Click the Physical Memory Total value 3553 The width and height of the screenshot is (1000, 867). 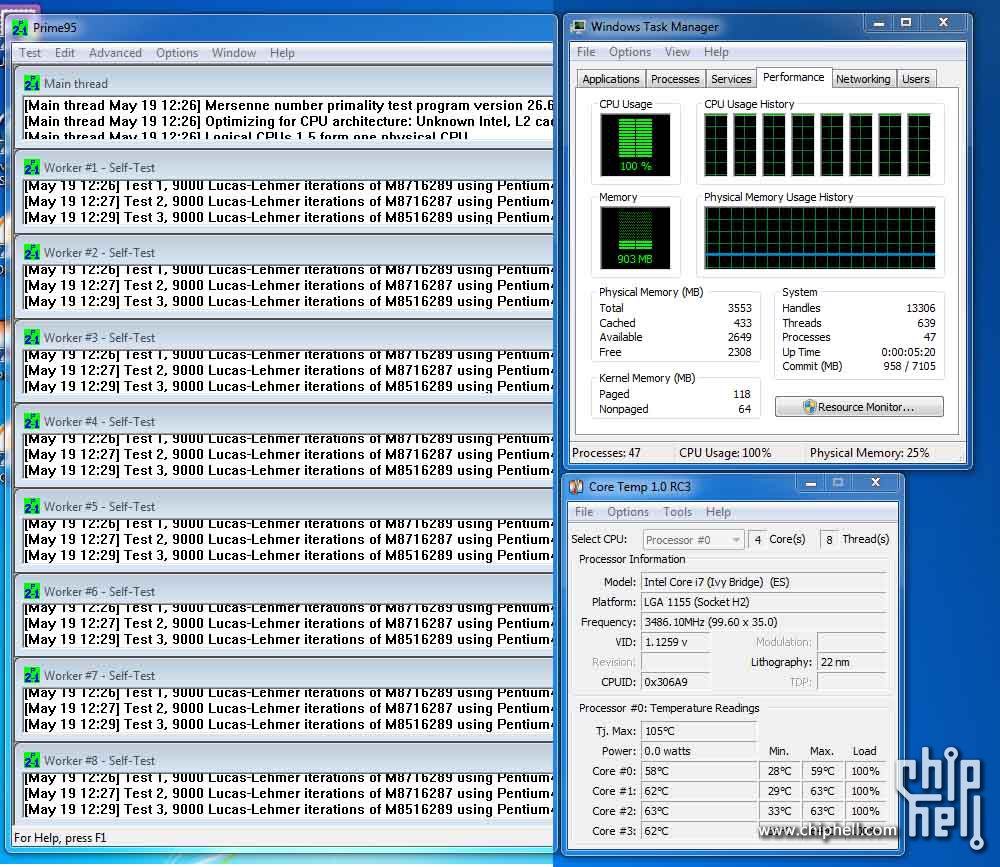740,308
